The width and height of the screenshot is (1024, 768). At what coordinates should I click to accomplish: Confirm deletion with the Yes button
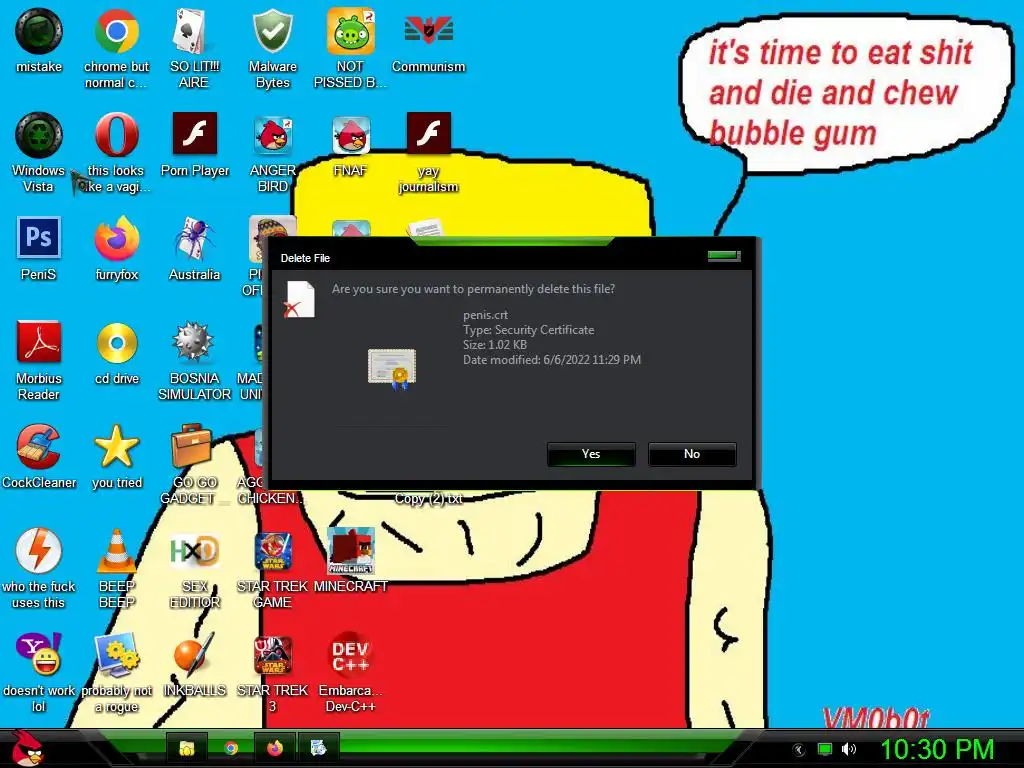[x=591, y=454]
